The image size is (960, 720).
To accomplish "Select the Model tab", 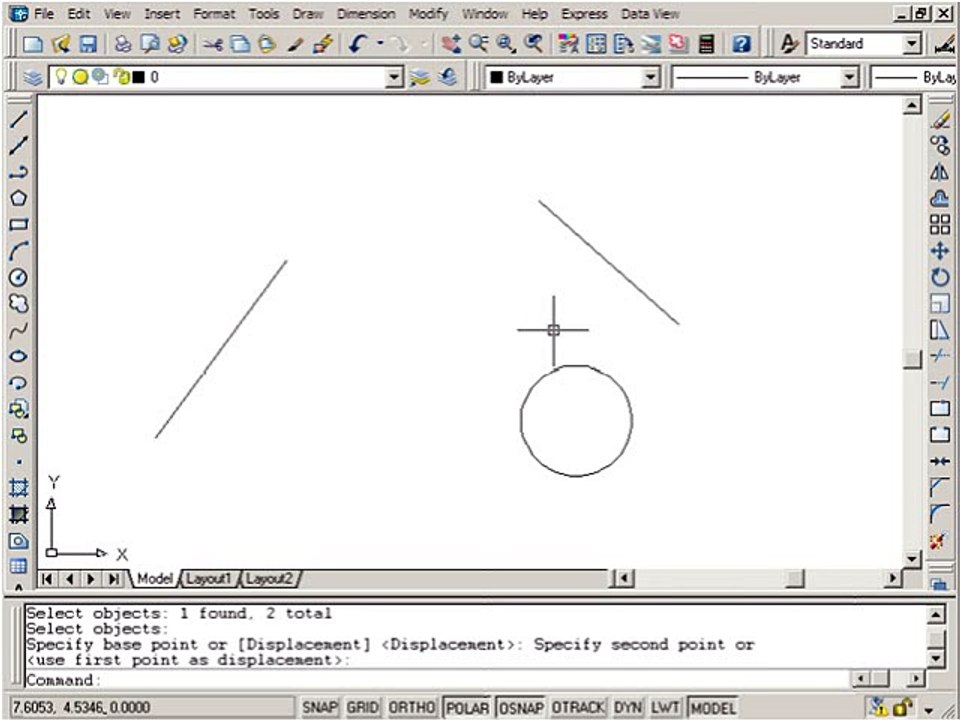I will 154,579.
